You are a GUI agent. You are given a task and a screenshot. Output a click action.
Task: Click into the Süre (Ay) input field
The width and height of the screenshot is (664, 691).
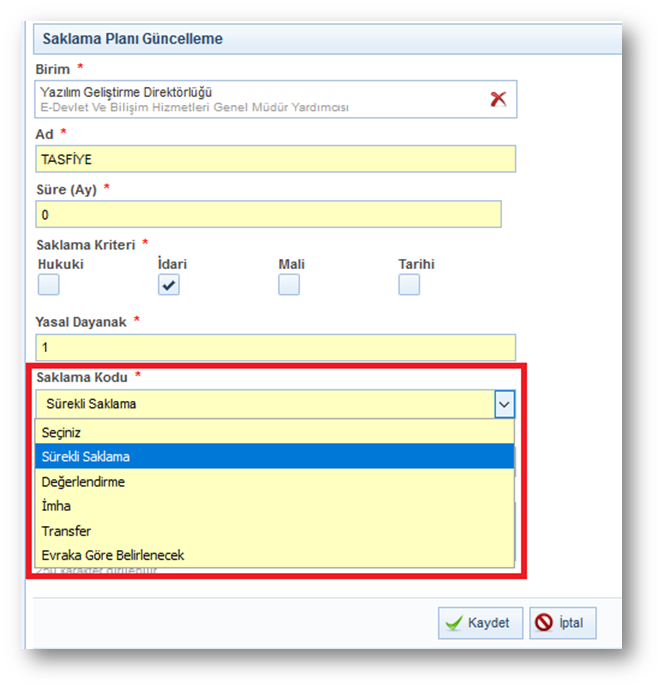click(x=267, y=214)
